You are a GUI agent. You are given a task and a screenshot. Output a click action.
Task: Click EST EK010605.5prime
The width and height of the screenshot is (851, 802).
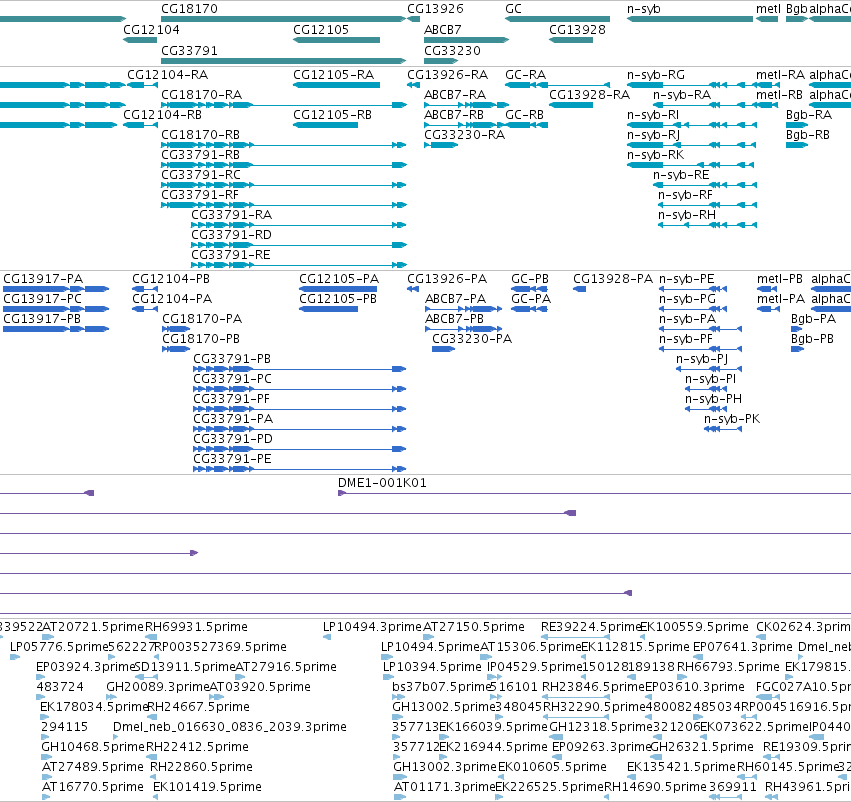(552, 767)
